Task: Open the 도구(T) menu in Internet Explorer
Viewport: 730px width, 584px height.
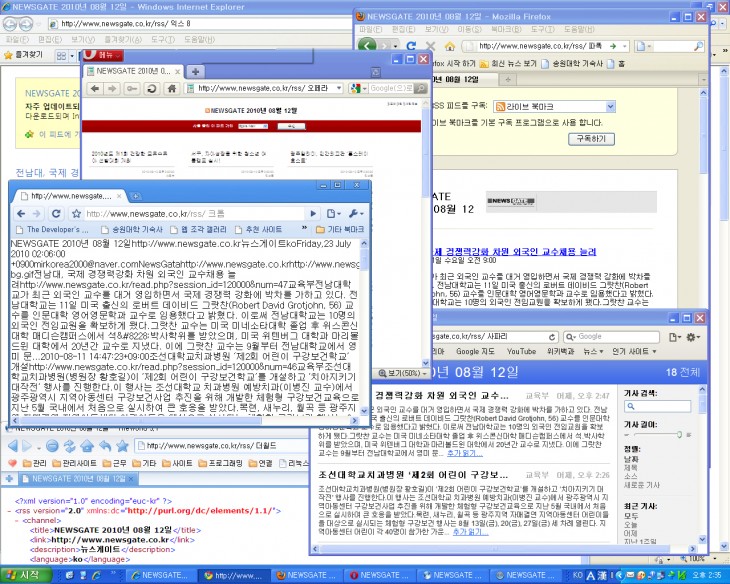Action: (x=163, y=40)
